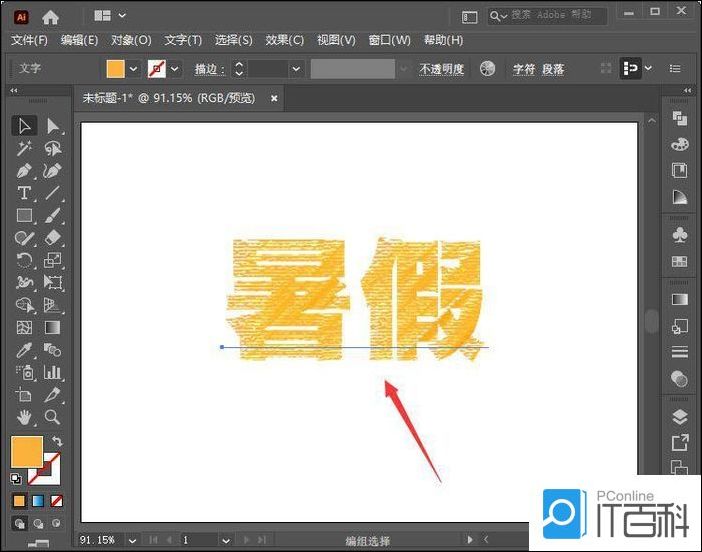Viewport: 702px width, 552px height.
Task: Open the 文字(T) menu
Action: (183, 40)
